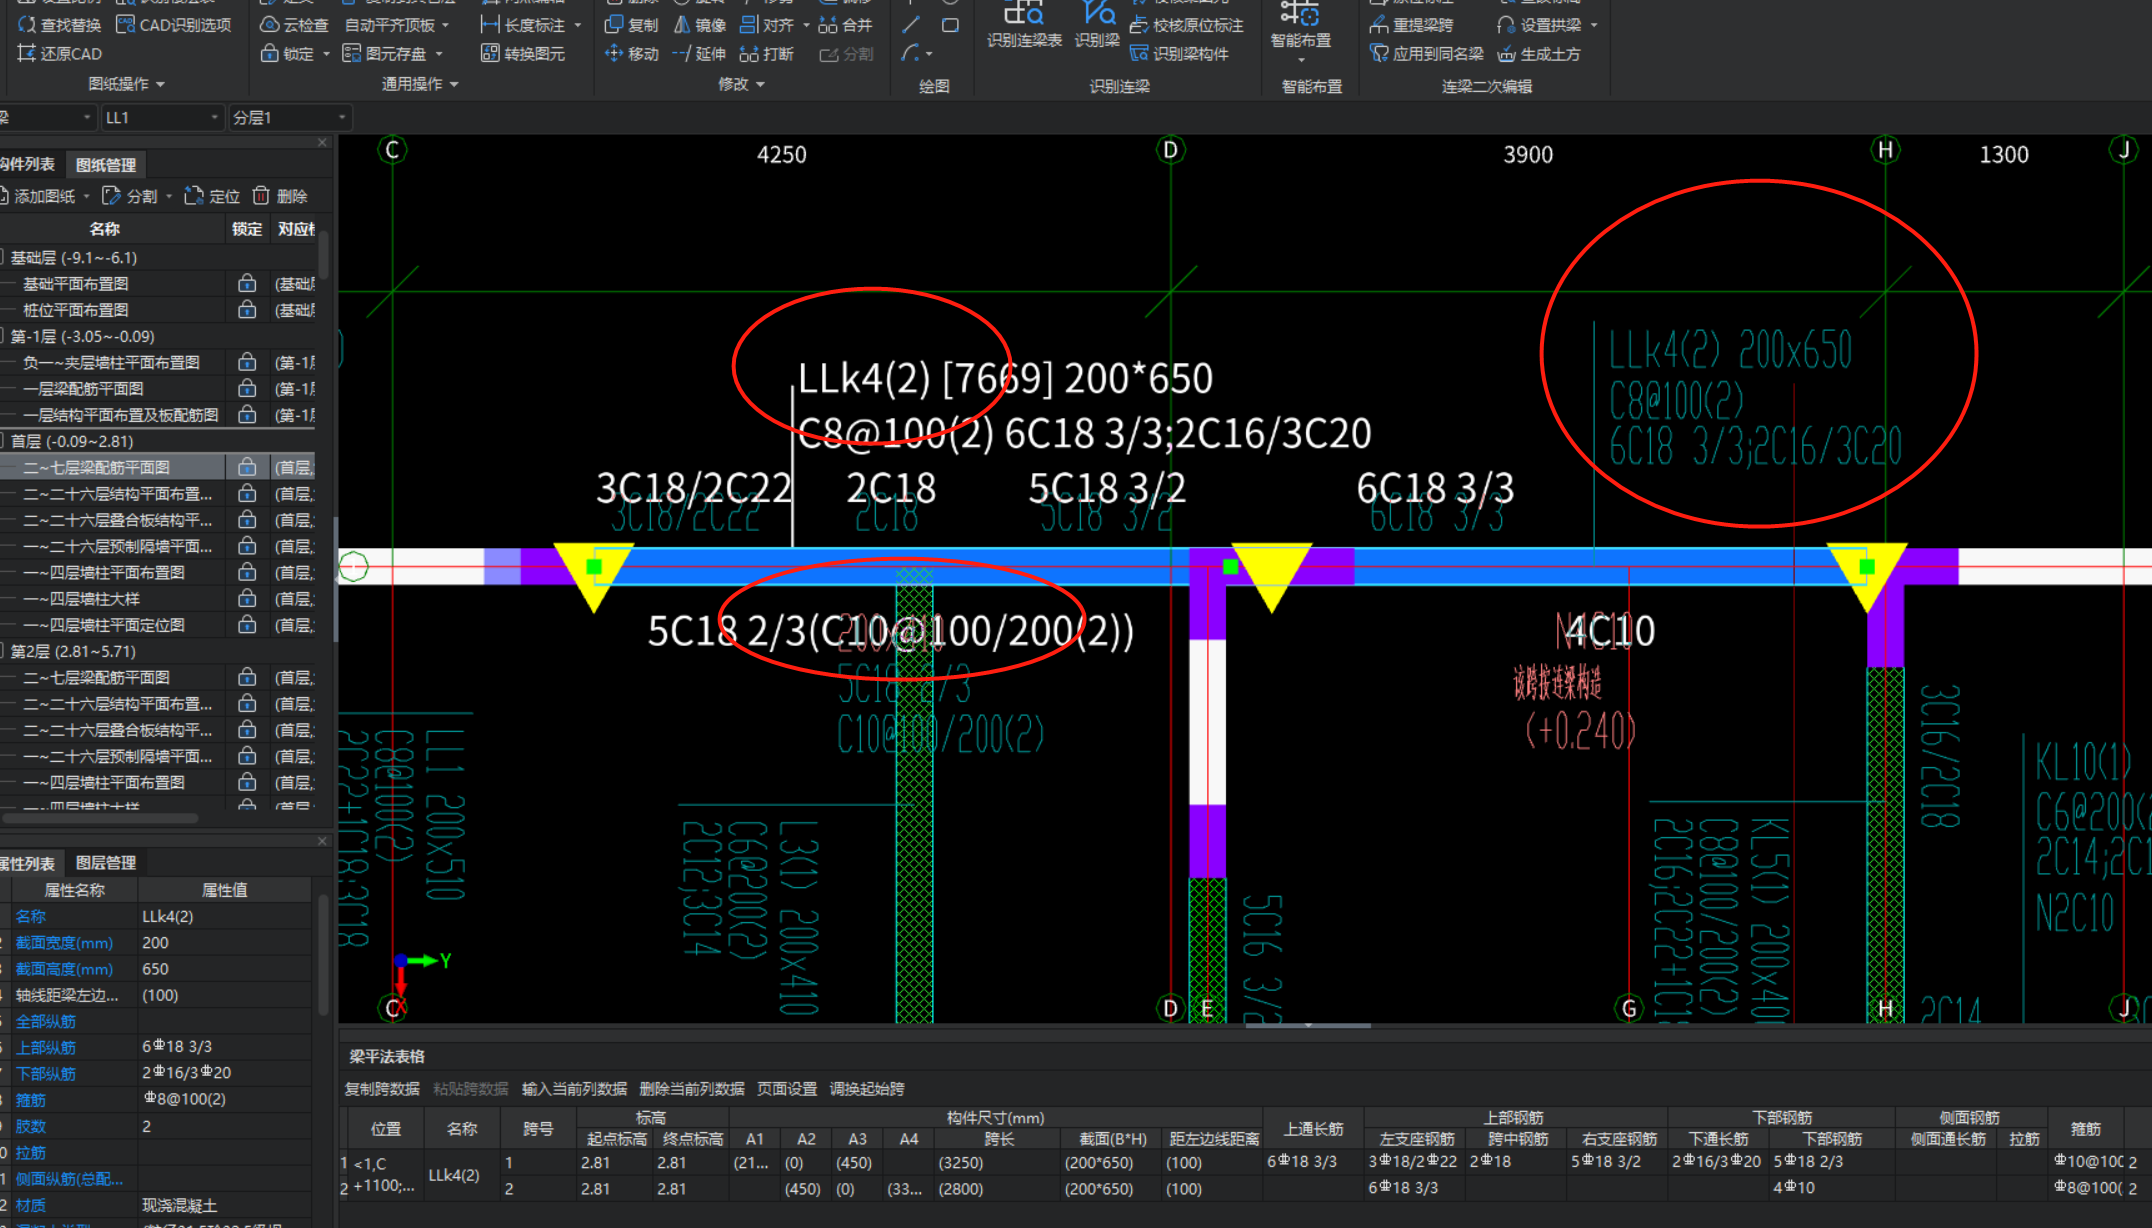Click the 转换图元 convert tool

[x=523, y=54]
